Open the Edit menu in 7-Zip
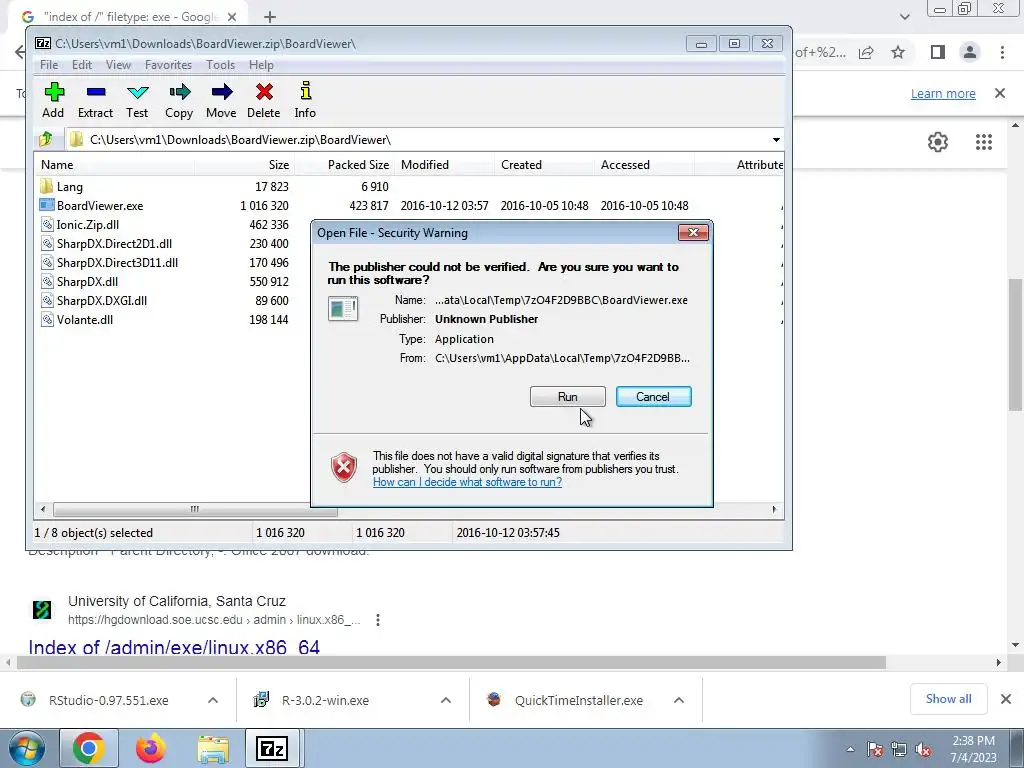 coord(82,65)
